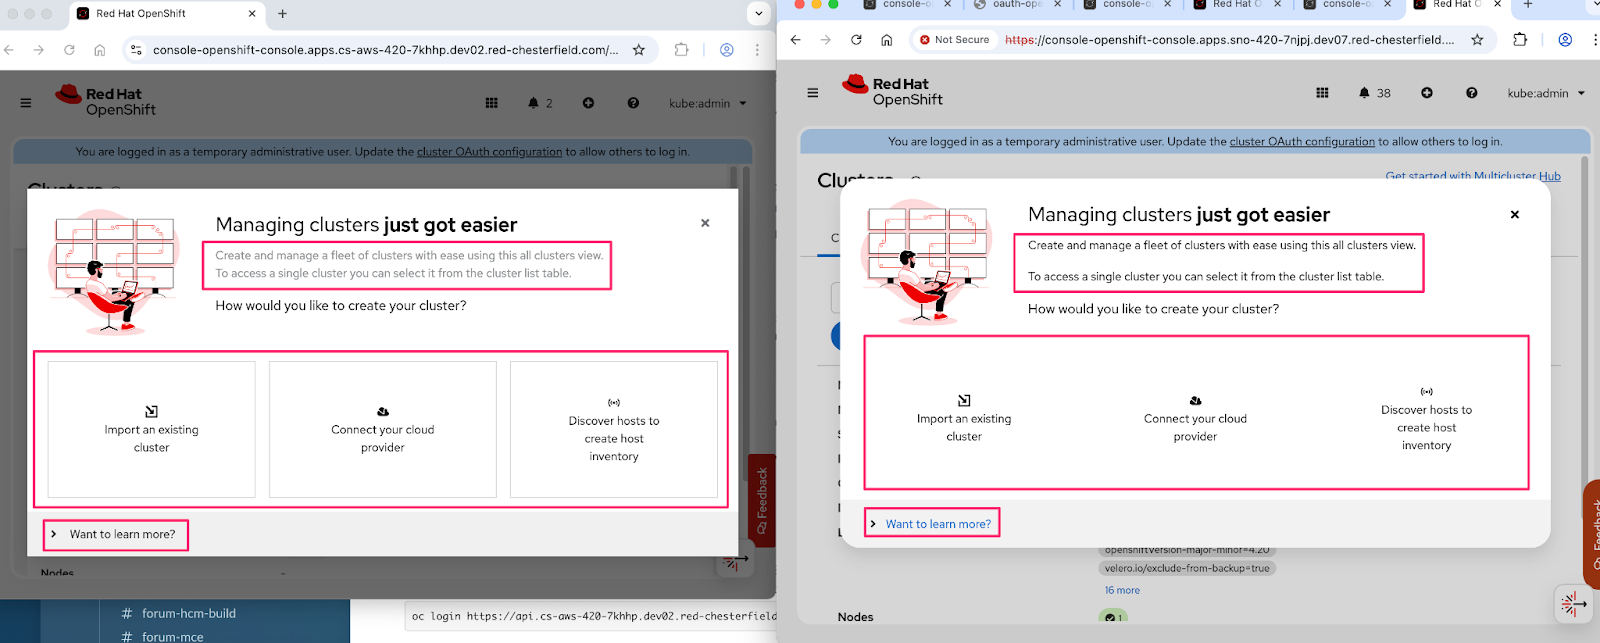Image resolution: width=1600 pixels, height=643 pixels.
Task: Open notifications bell showing 2 alerts
Action: (x=540, y=103)
